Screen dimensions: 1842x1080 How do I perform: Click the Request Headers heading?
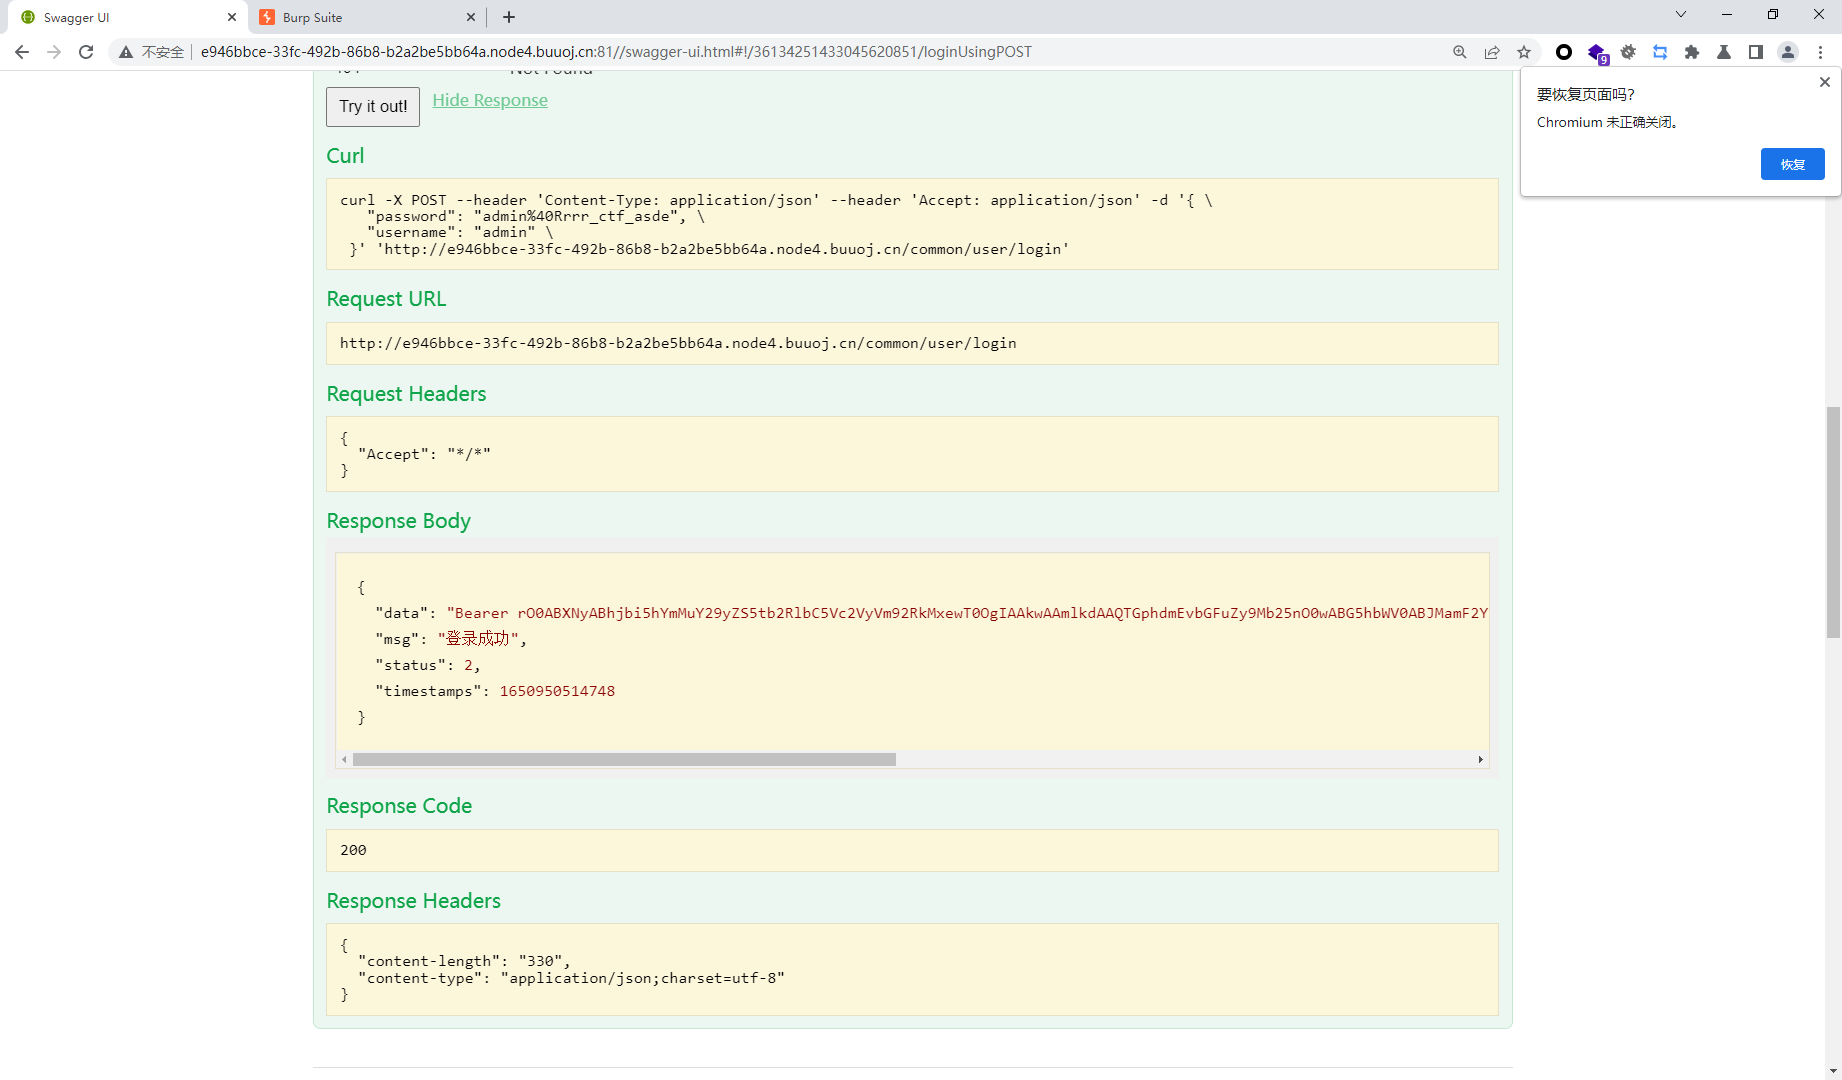[406, 394]
